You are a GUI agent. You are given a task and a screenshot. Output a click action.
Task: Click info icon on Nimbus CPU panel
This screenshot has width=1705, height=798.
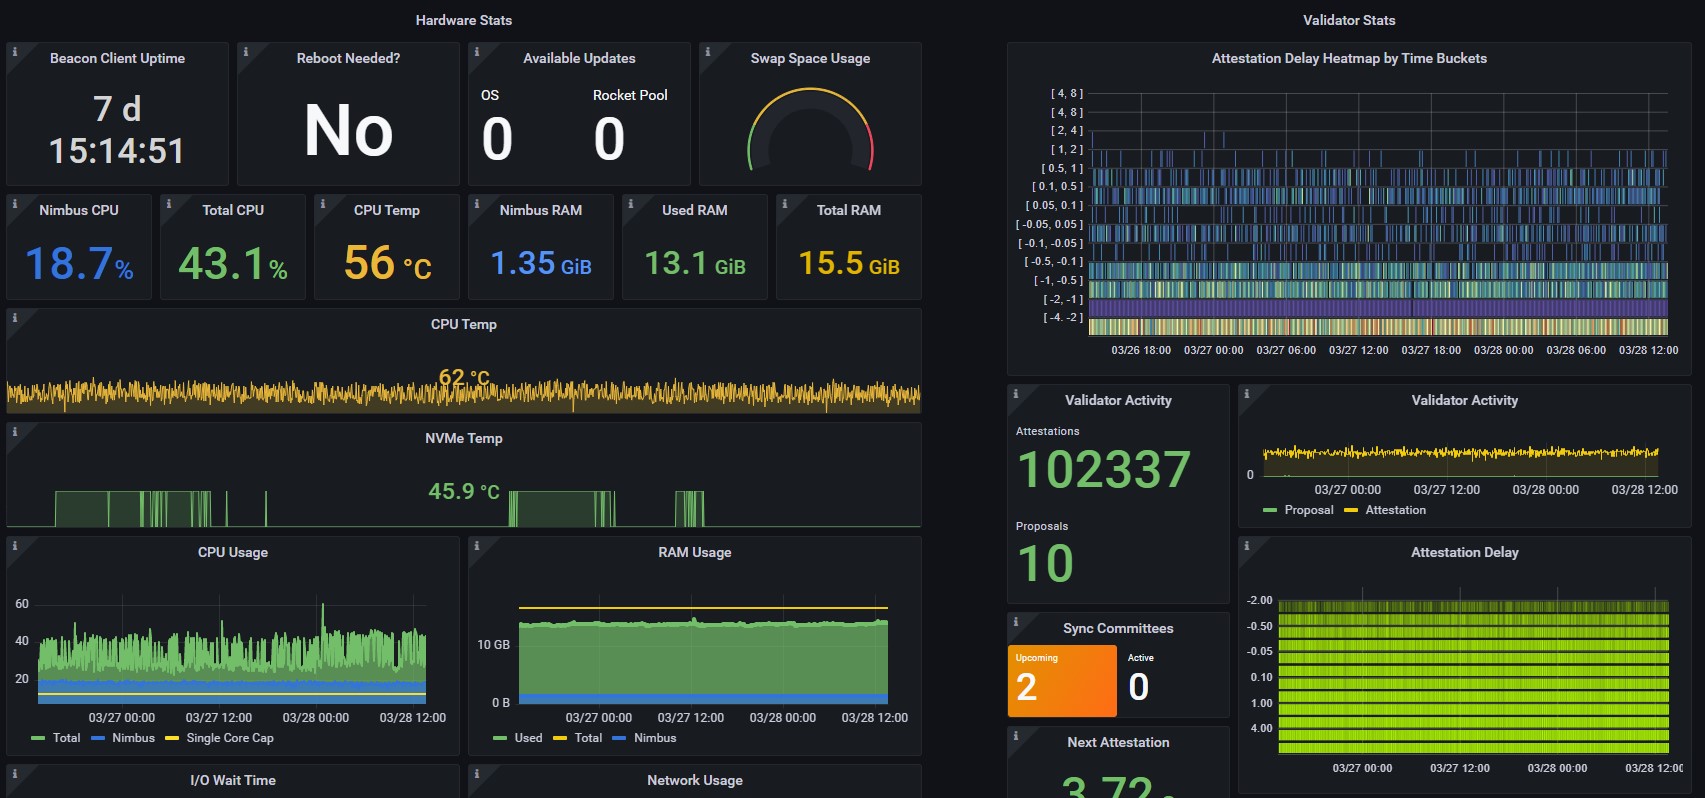coord(14,204)
